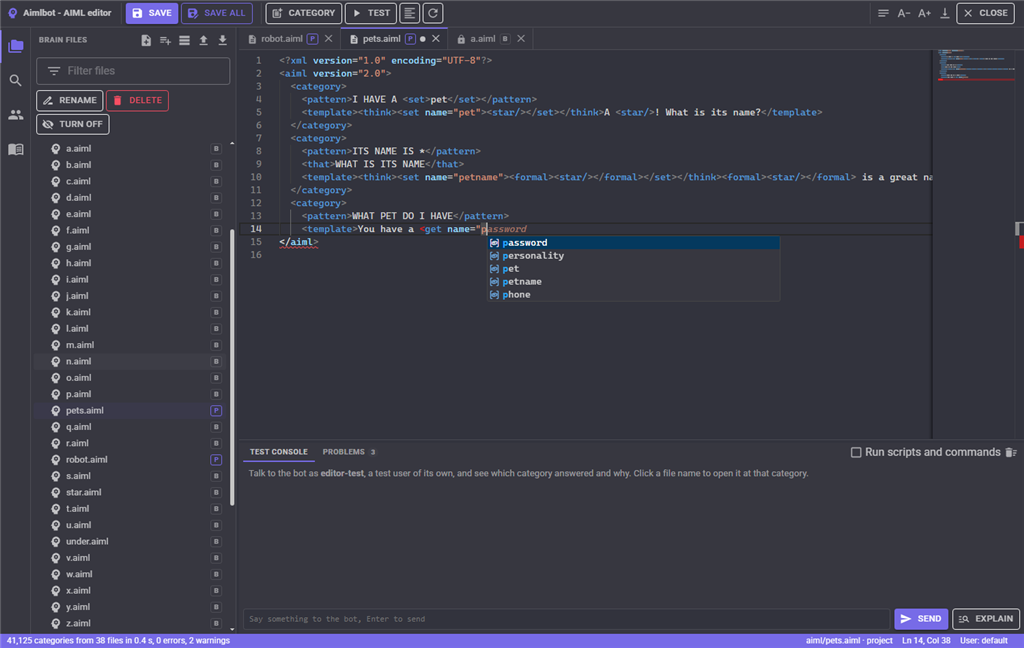Open the users panel in the sidebar
This screenshot has width=1024, height=648.
pyautogui.click(x=16, y=115)
